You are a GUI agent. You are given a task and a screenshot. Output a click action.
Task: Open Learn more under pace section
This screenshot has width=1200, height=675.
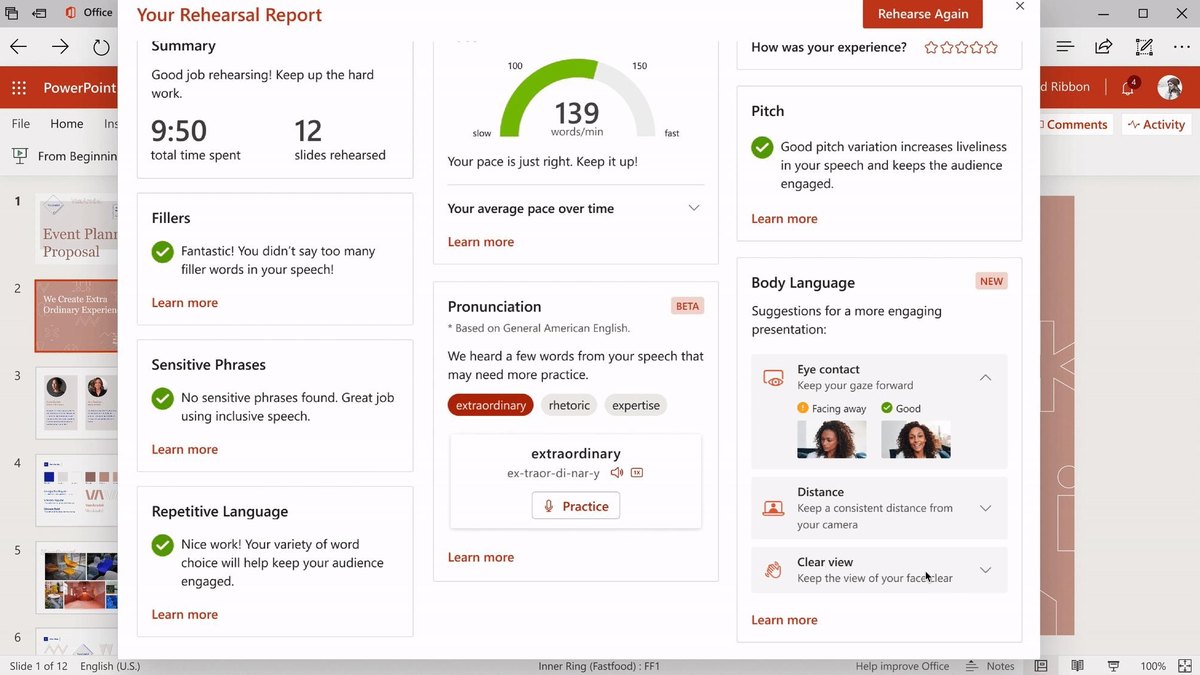(x=481, y=241)
